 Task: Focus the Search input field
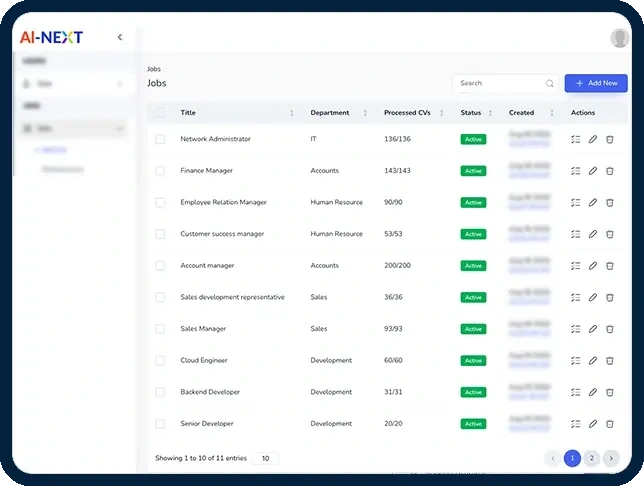(x=505, y=83)
